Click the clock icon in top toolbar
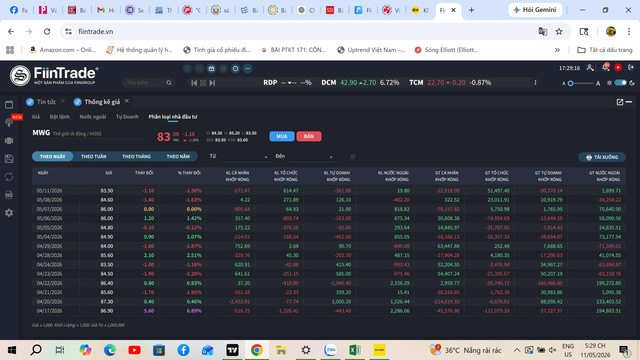Viewport: 640px width, 360px height. point(236,69)
